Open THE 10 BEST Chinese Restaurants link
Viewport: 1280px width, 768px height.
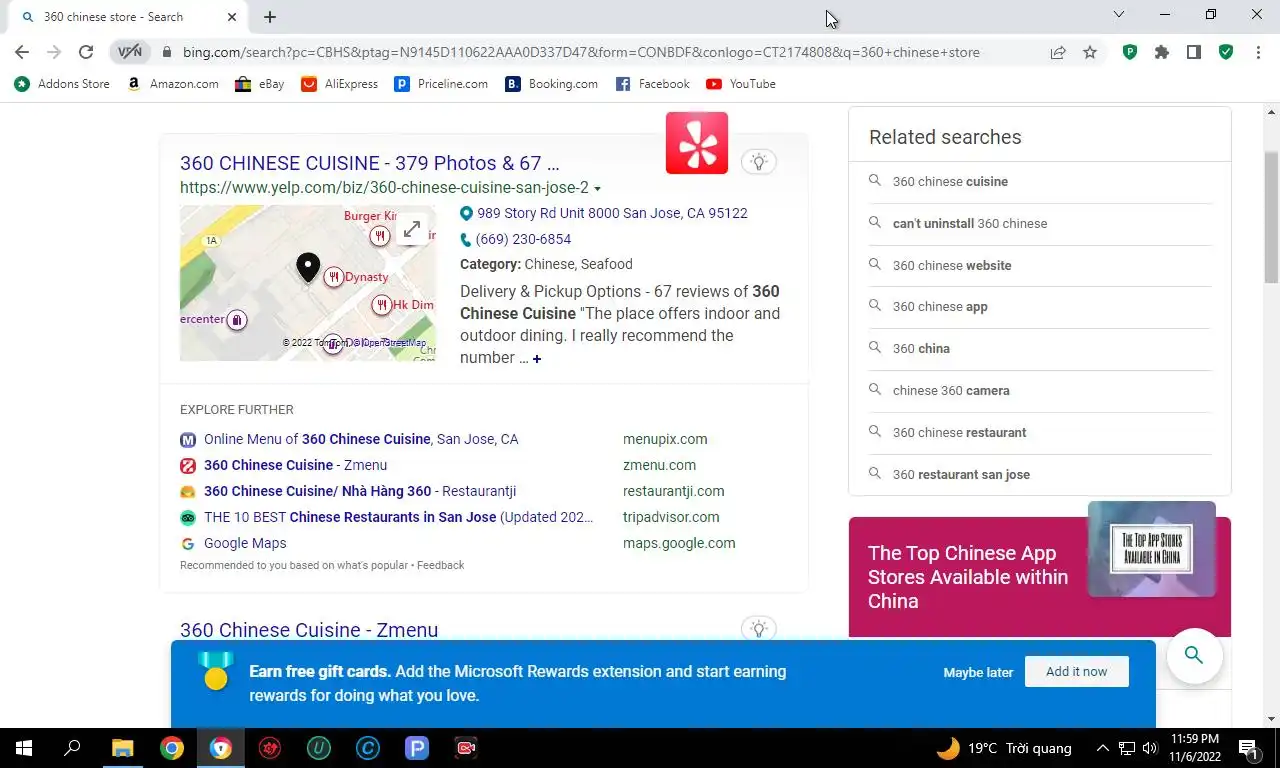(x=398, y=517)
